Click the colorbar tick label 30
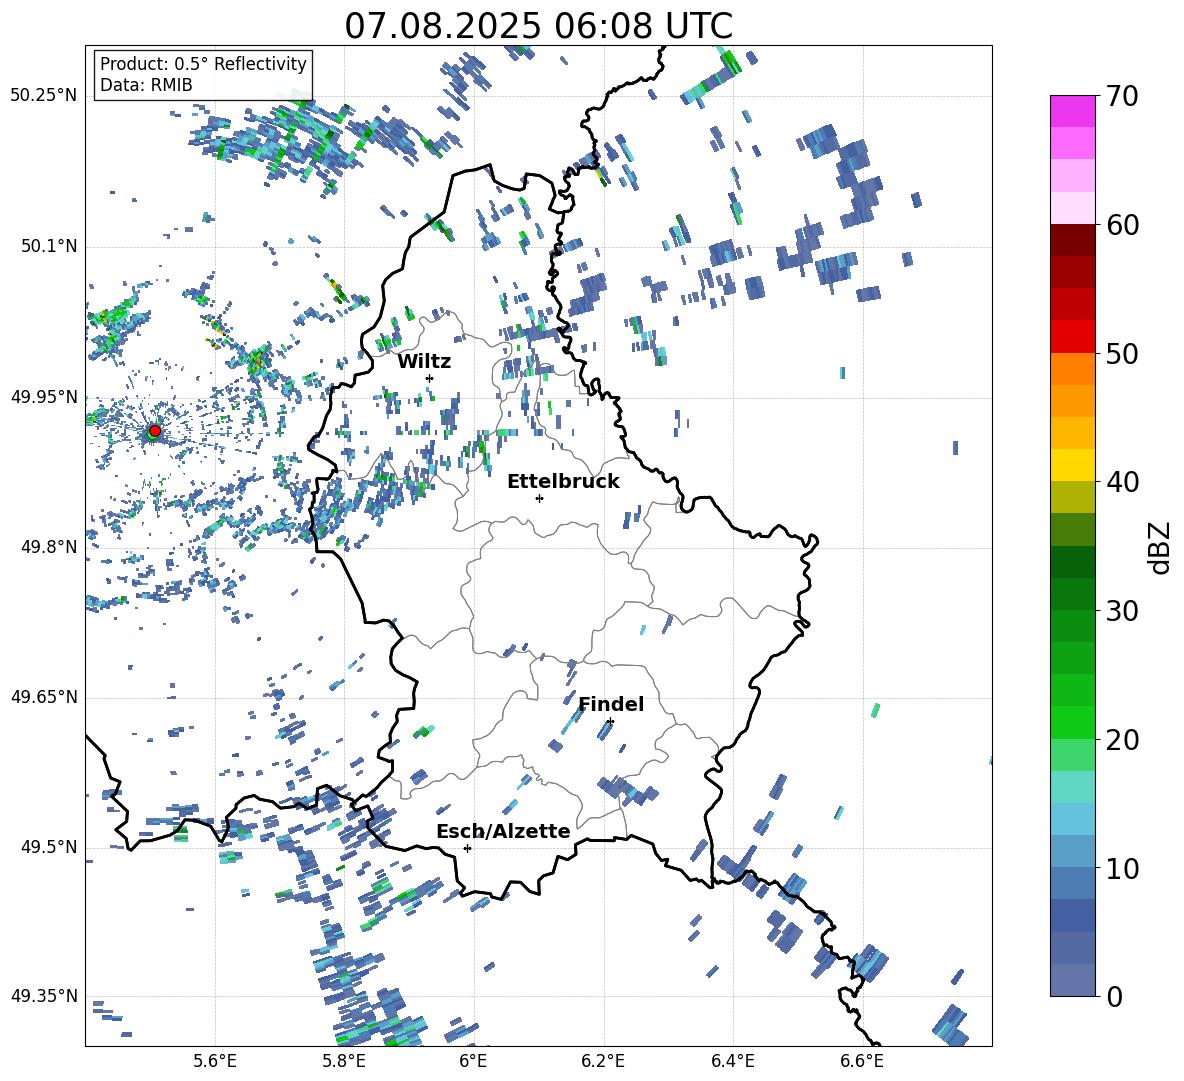Viewport: 1184px width, 1081px height. [1122, 611]
